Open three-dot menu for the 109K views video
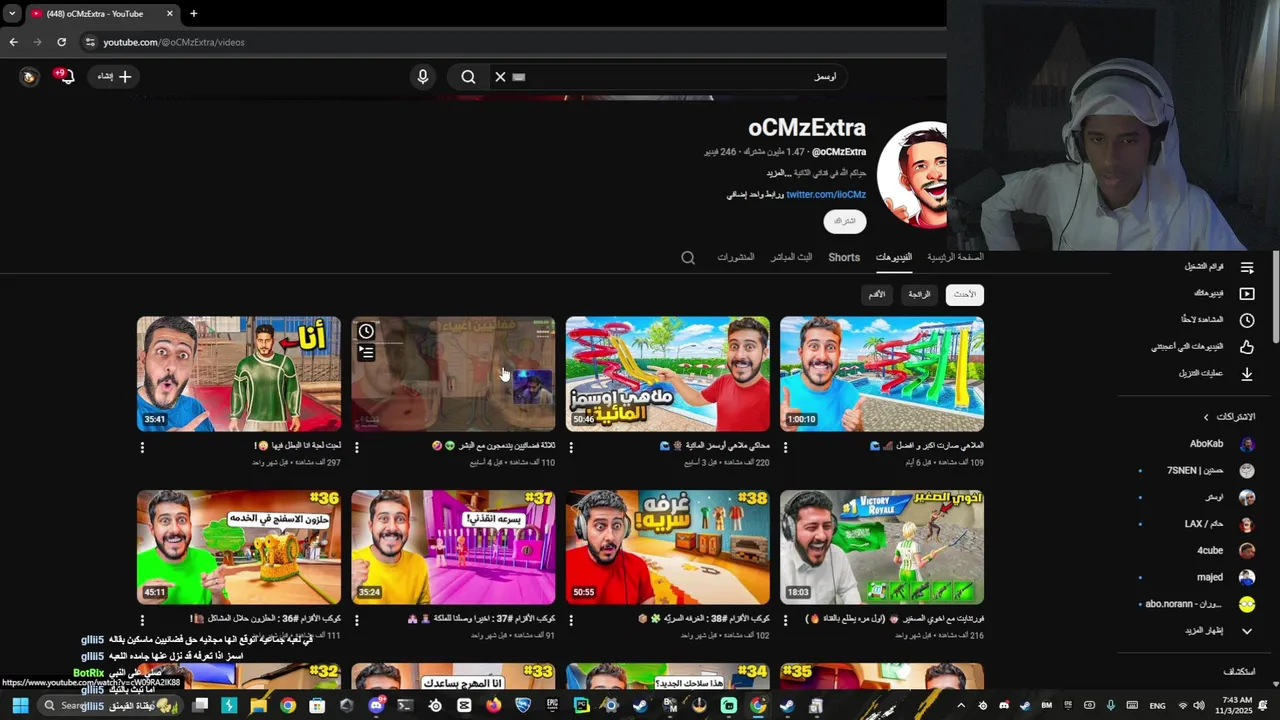Viewport: 1280px width, 720px height. [x=786, y=448]
